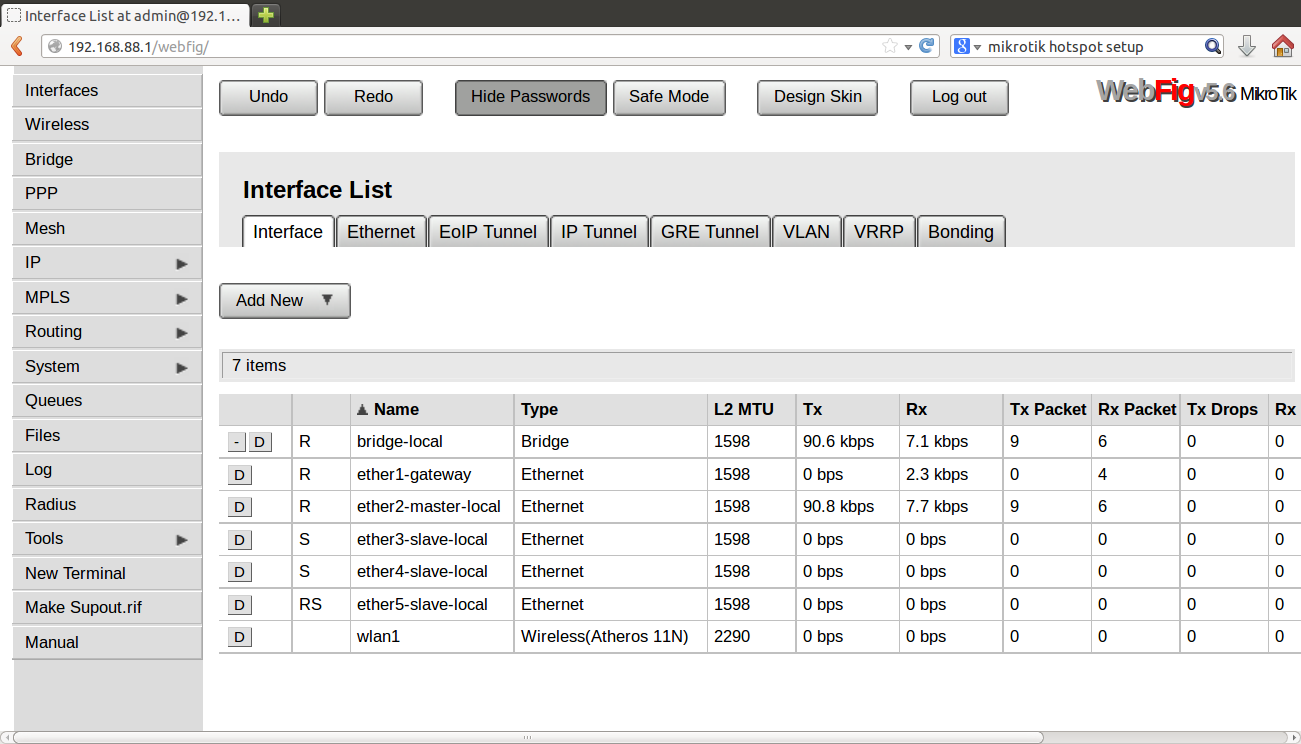Switch to the VLAN tab
Viewport: 1301px width, 744px height.
pos(806,231)
